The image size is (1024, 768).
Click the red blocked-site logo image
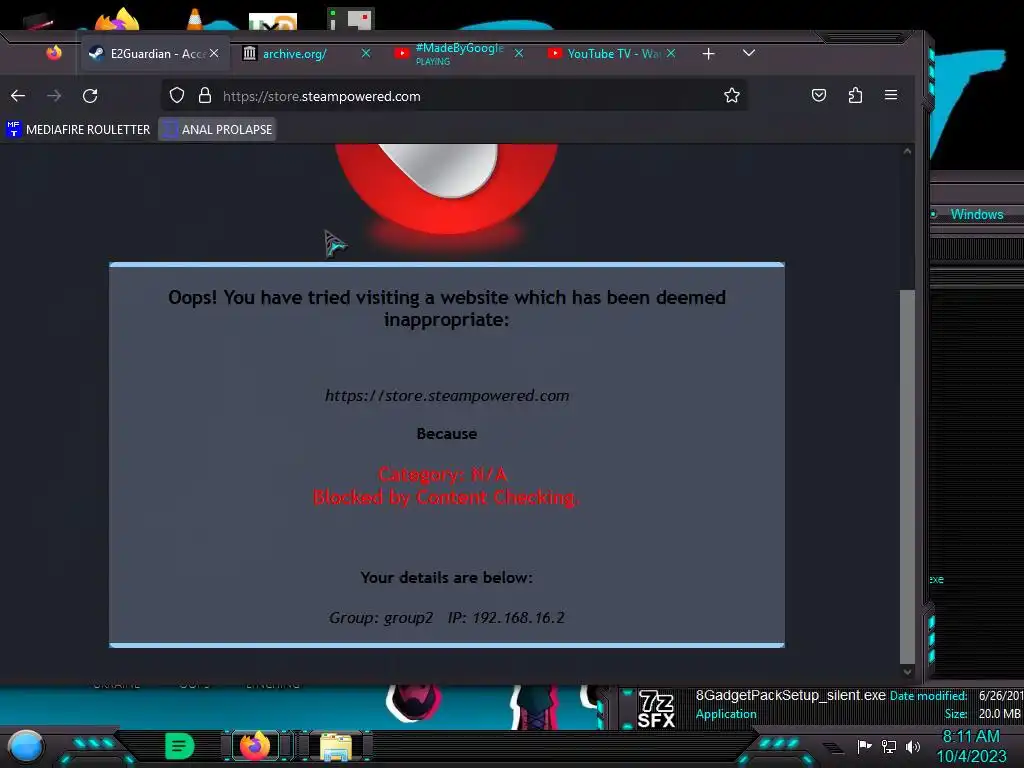pos(447,187)
